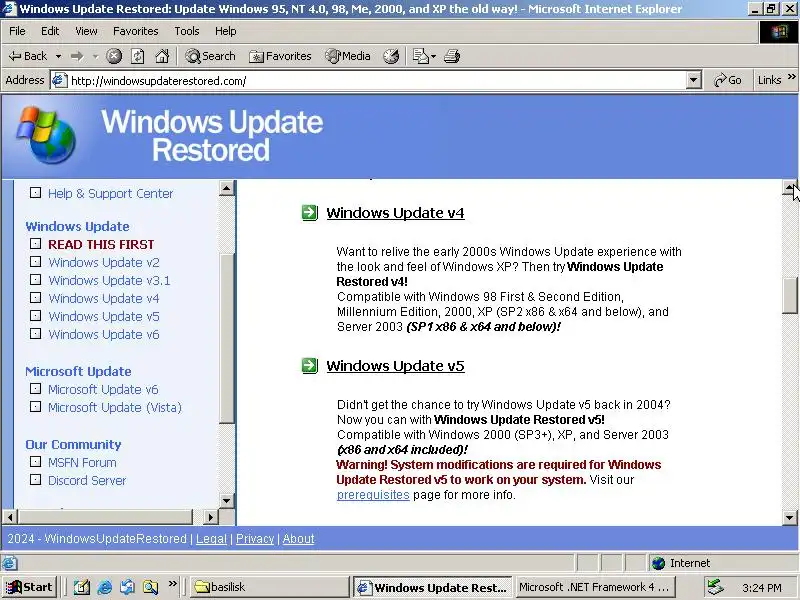Launch Outlook Express from quick launch
The width and height of the screenshot is (800, 600).
point(128,588)
